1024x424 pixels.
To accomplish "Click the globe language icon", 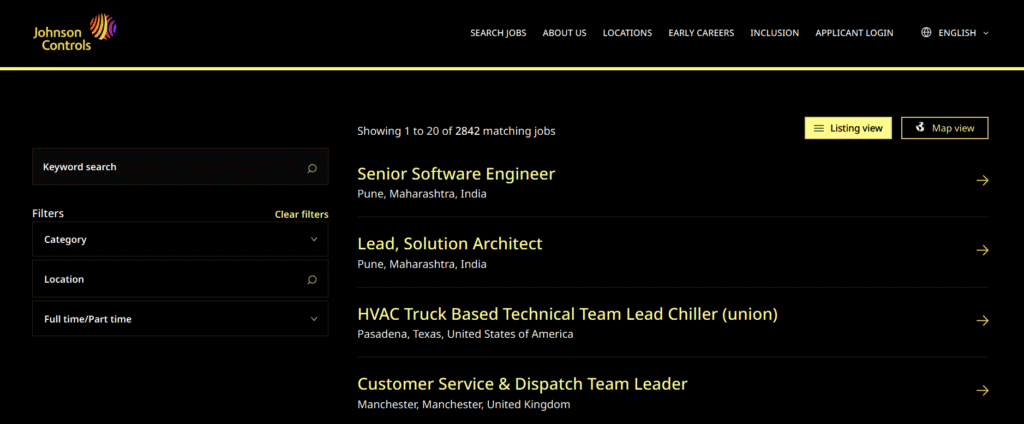I will [x=926, y=33].
